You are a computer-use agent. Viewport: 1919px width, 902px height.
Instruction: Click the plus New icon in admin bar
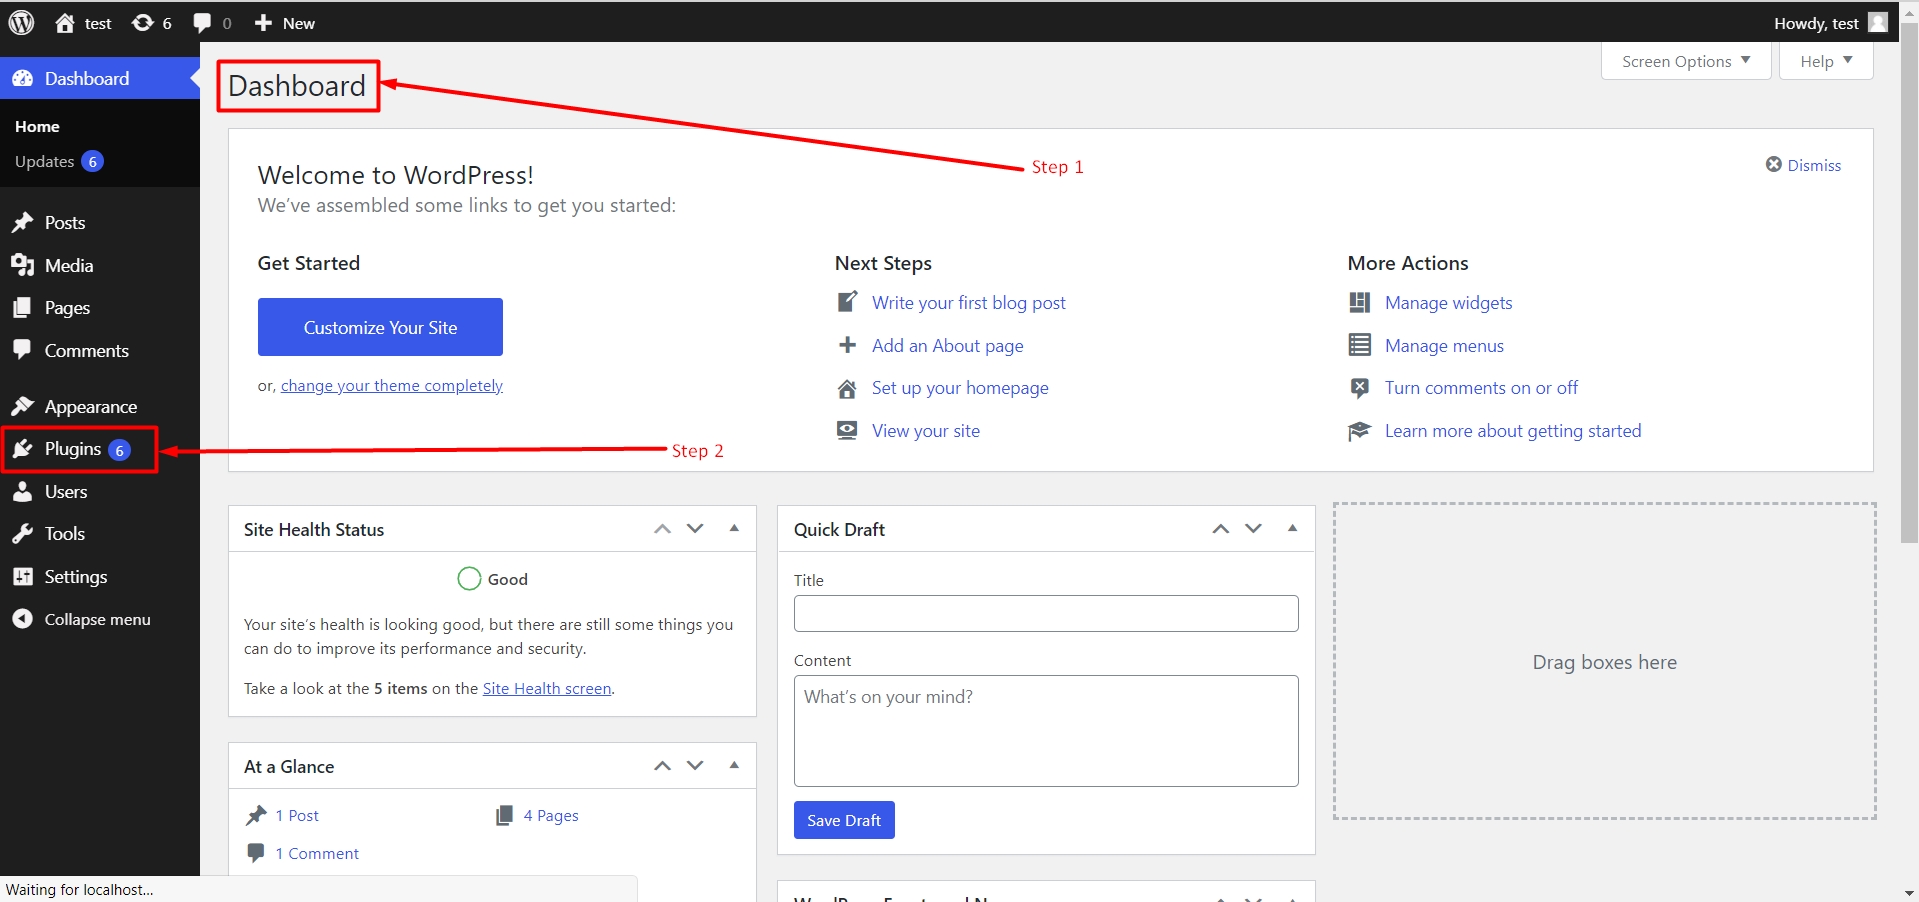tap(263, 23)
